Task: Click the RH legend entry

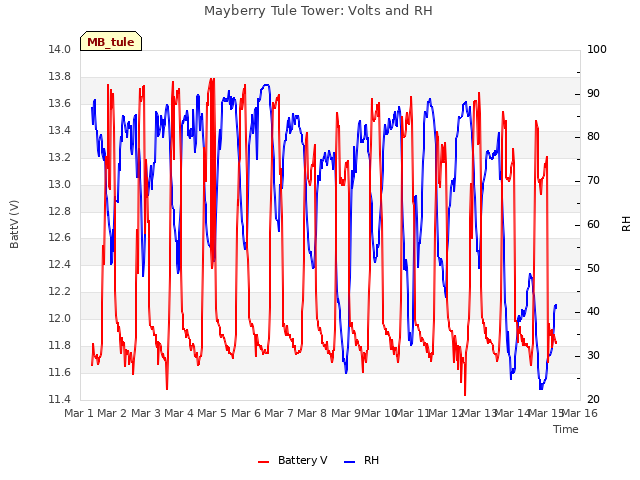Action: (362, 460)
